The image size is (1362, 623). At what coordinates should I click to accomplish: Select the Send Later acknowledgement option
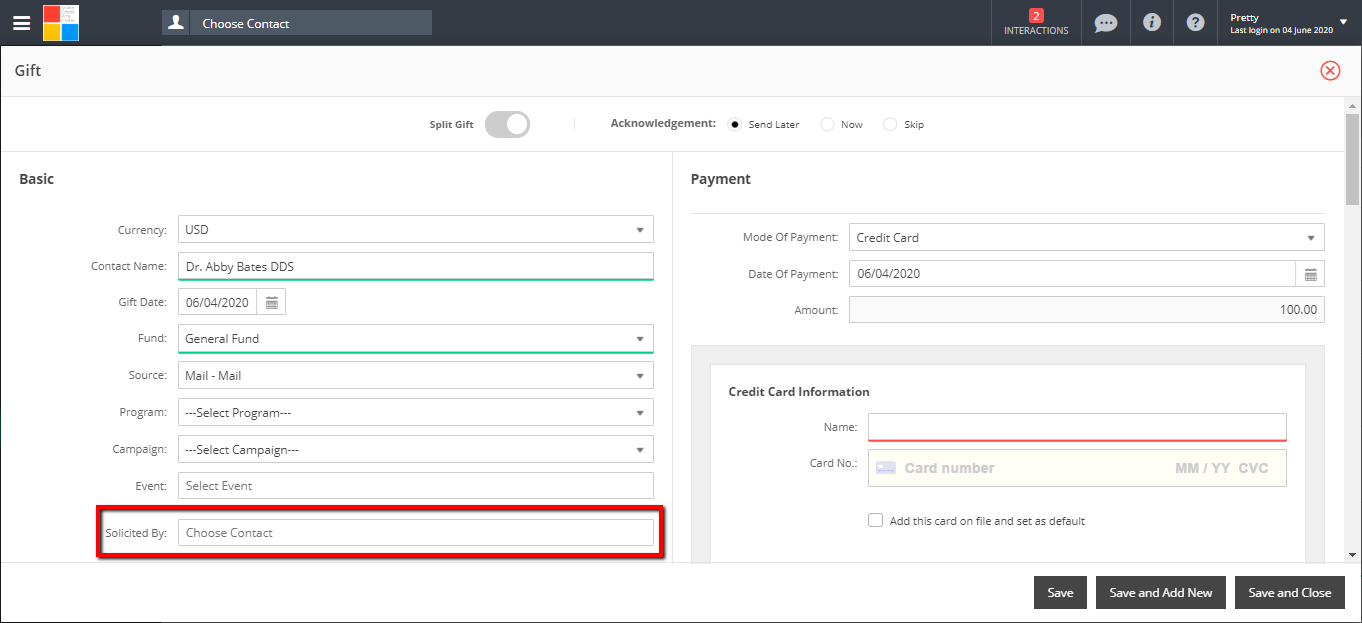pyautogui.click(x=735, y=125)
